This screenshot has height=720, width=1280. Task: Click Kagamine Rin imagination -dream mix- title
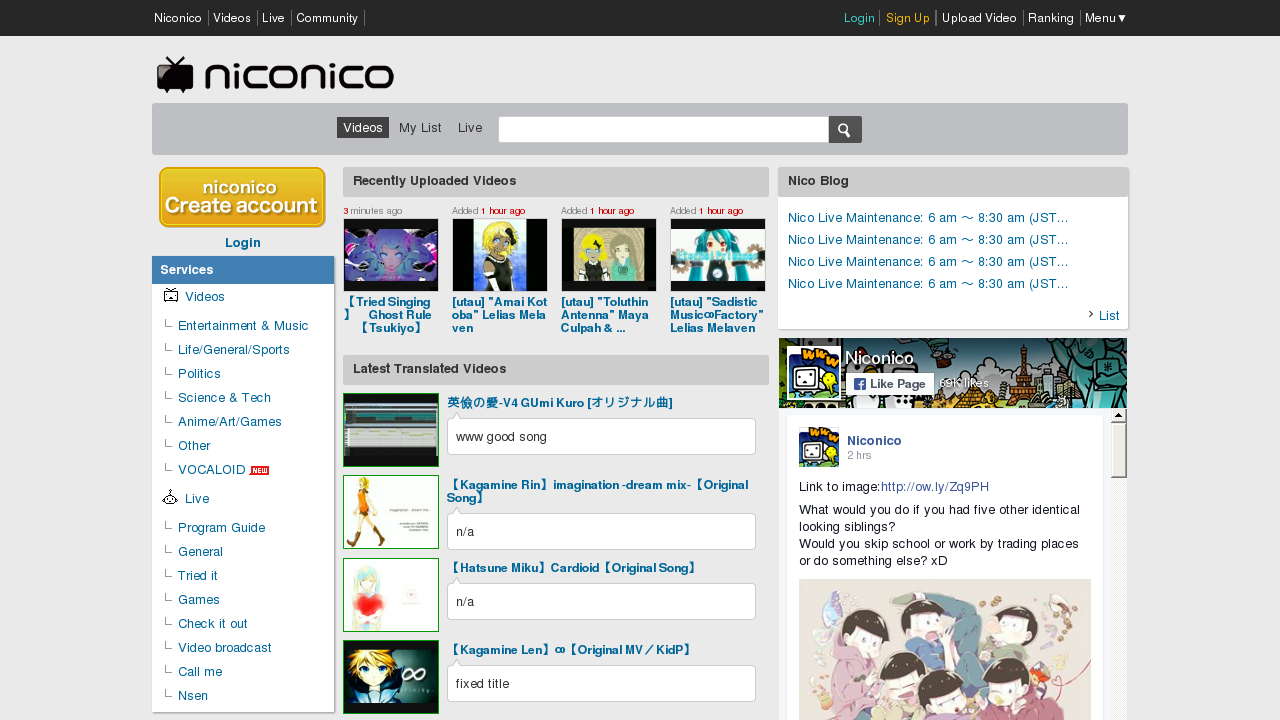click(x=598, y=491)
